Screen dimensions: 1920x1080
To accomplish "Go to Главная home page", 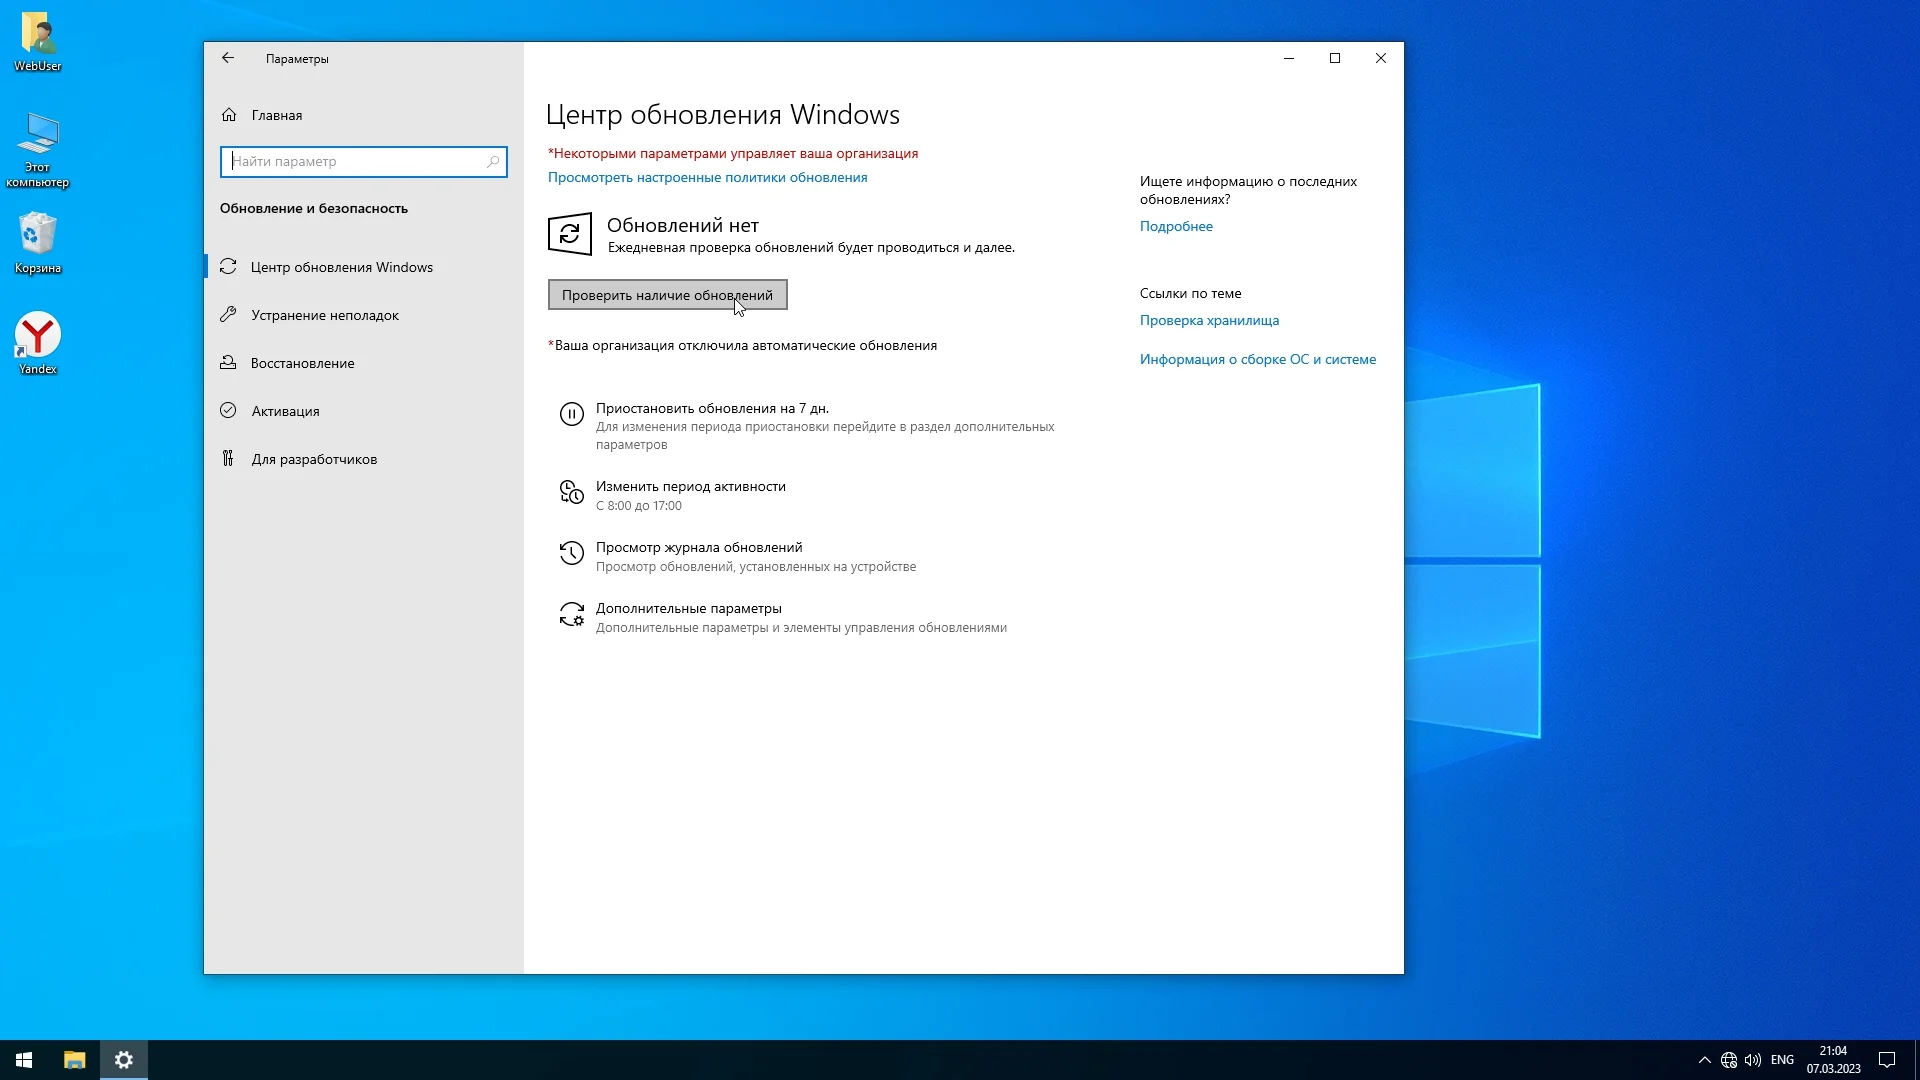I will (276, 115).
